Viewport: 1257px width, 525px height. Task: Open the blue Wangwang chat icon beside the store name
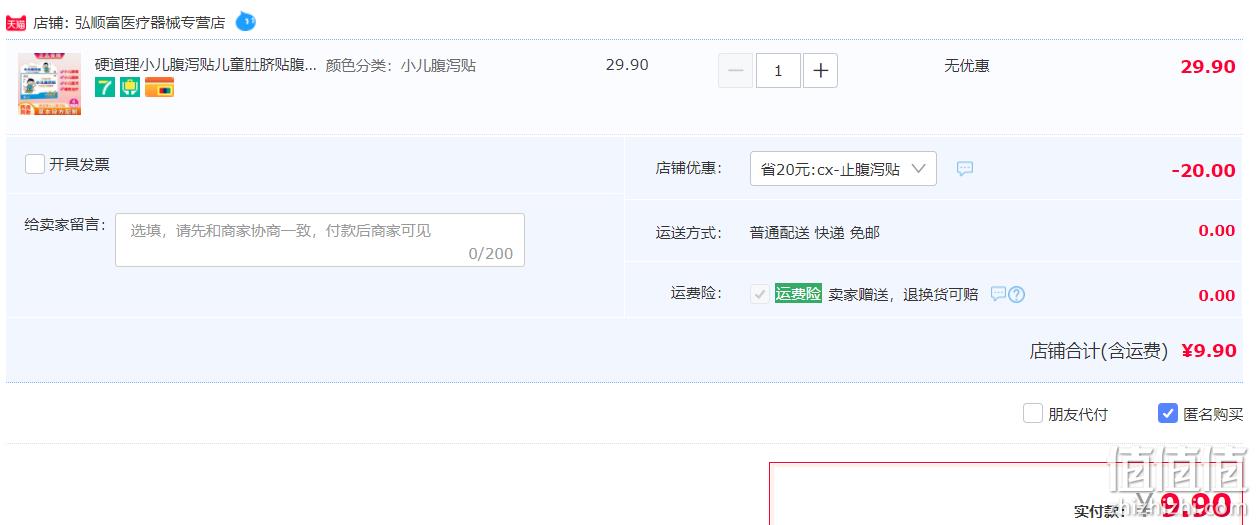(x=246, y=21)
